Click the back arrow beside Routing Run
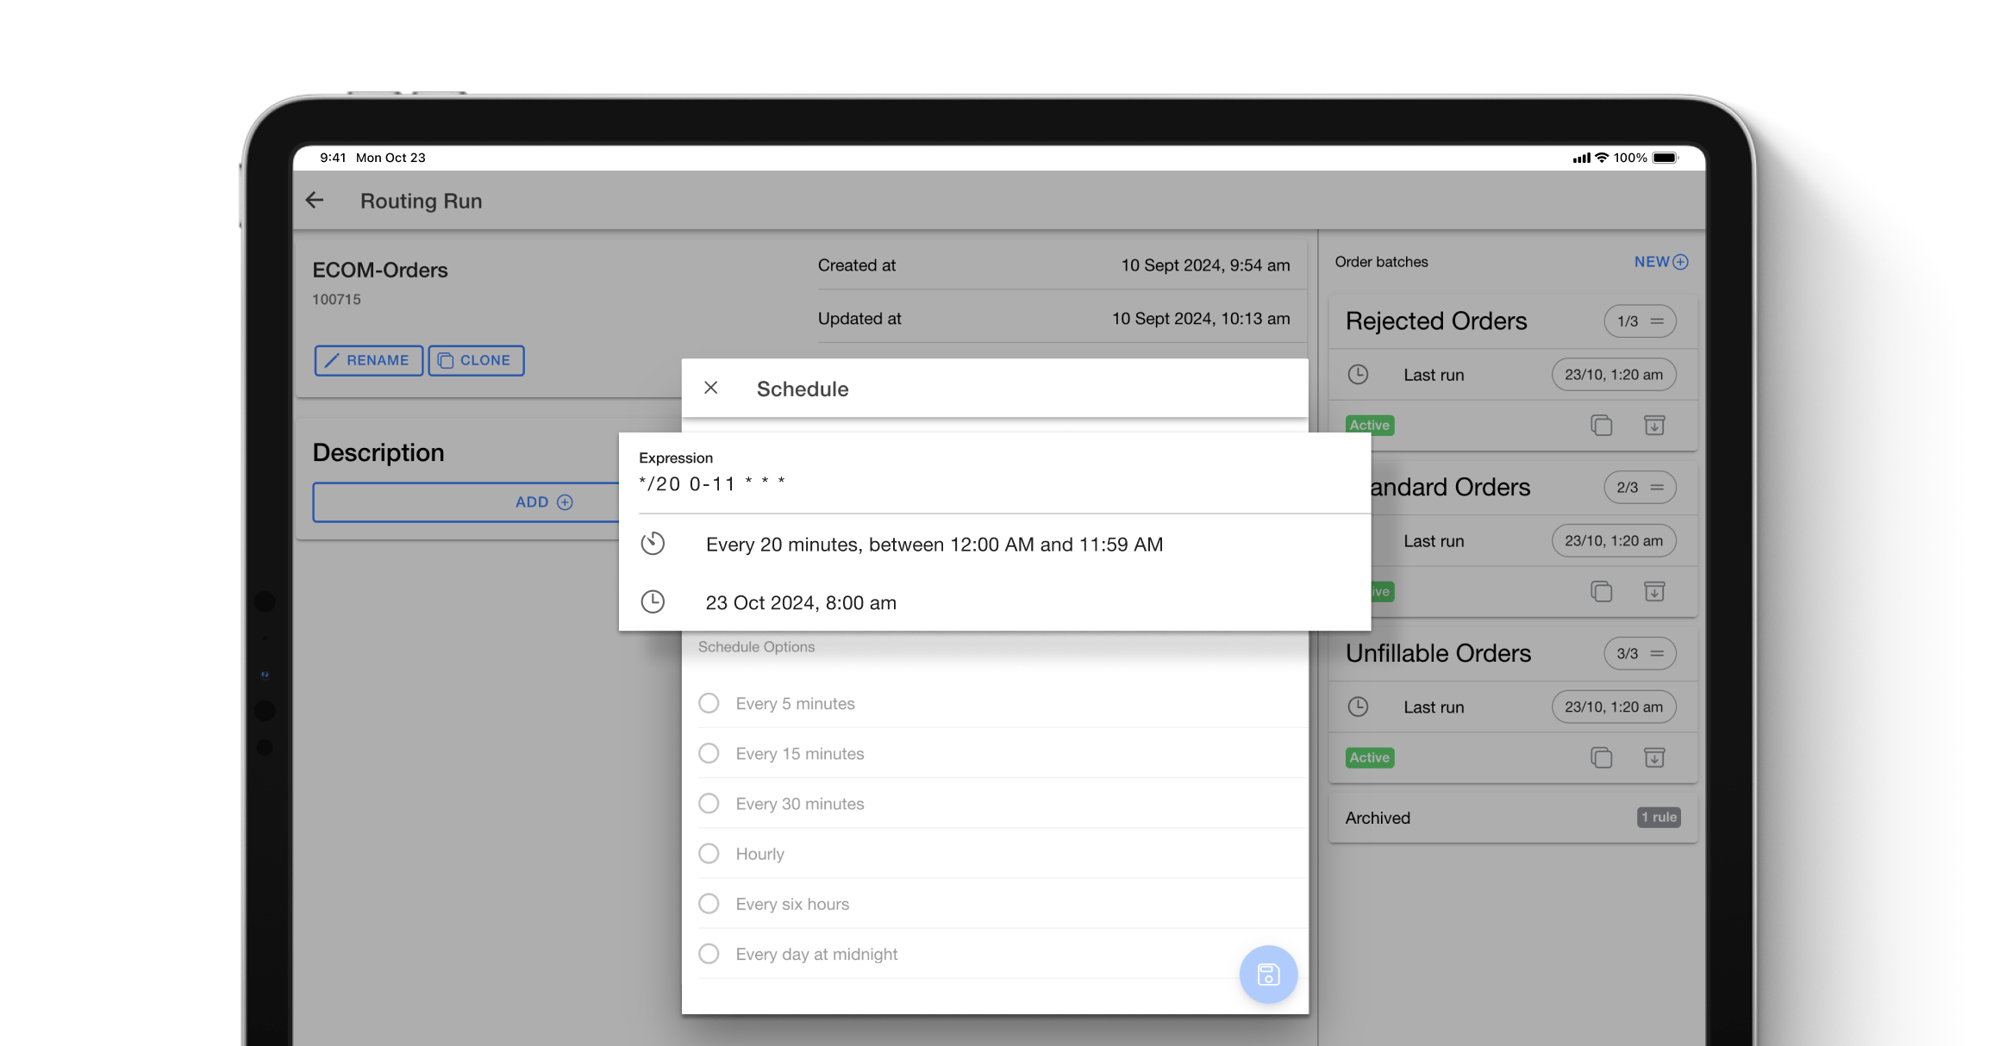The image size is (2000, 1046). tap(315, 200)
